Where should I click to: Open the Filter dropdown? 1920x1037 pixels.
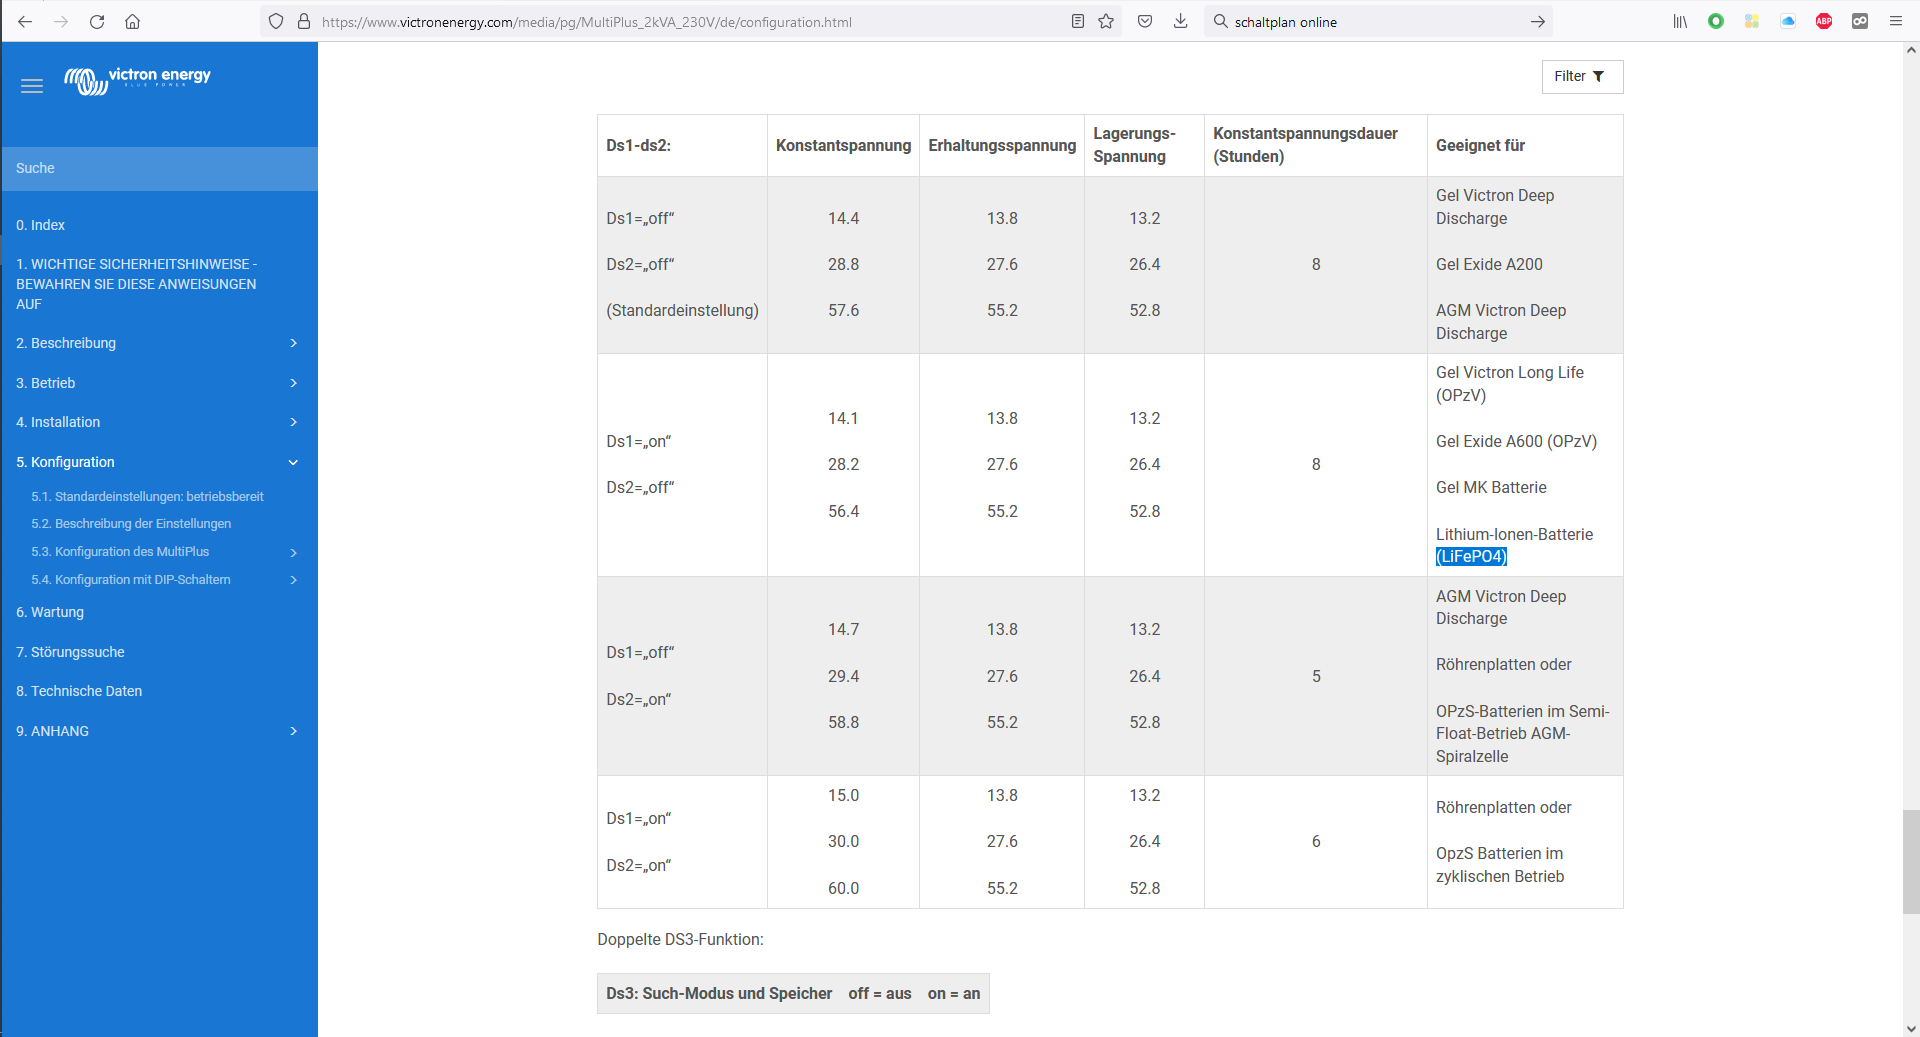pos(1582,77)
